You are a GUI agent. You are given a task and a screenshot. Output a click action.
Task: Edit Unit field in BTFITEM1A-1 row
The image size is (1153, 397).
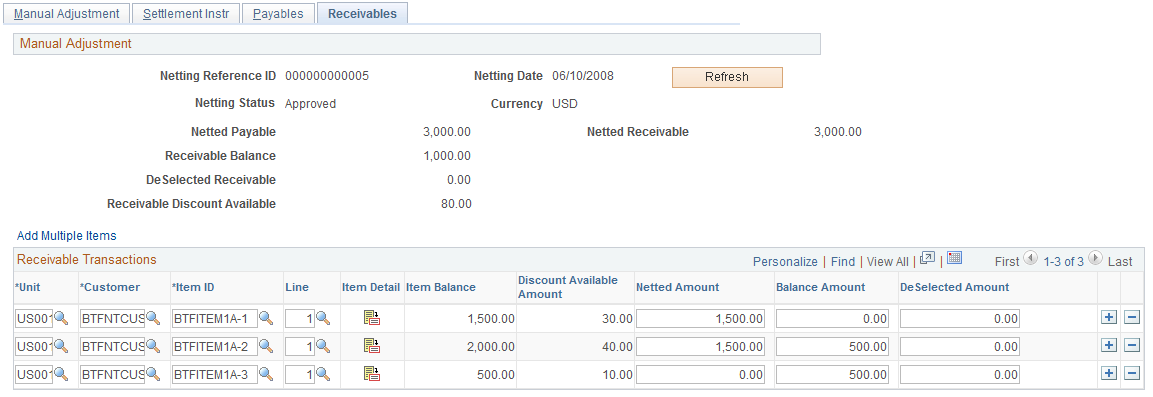tap(34, 318)
